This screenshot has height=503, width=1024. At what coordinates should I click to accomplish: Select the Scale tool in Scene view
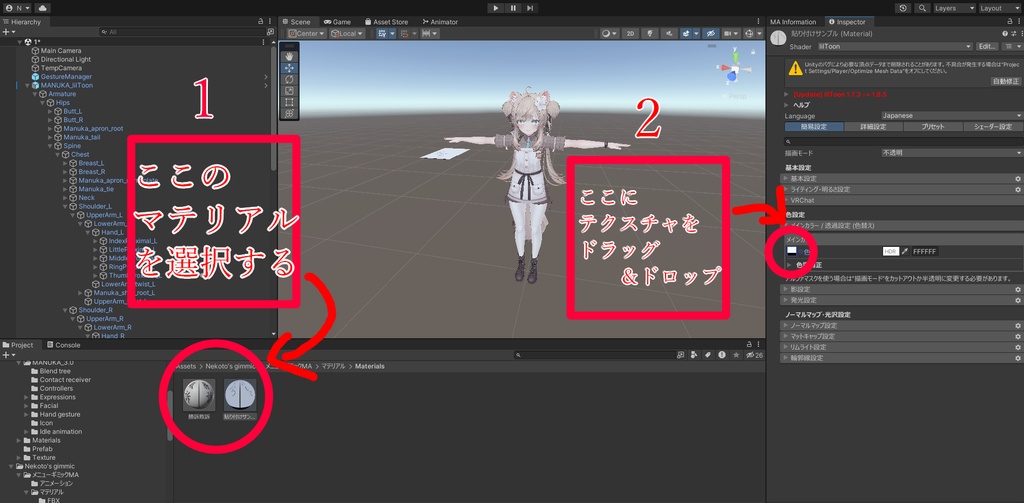coord(289,91)
